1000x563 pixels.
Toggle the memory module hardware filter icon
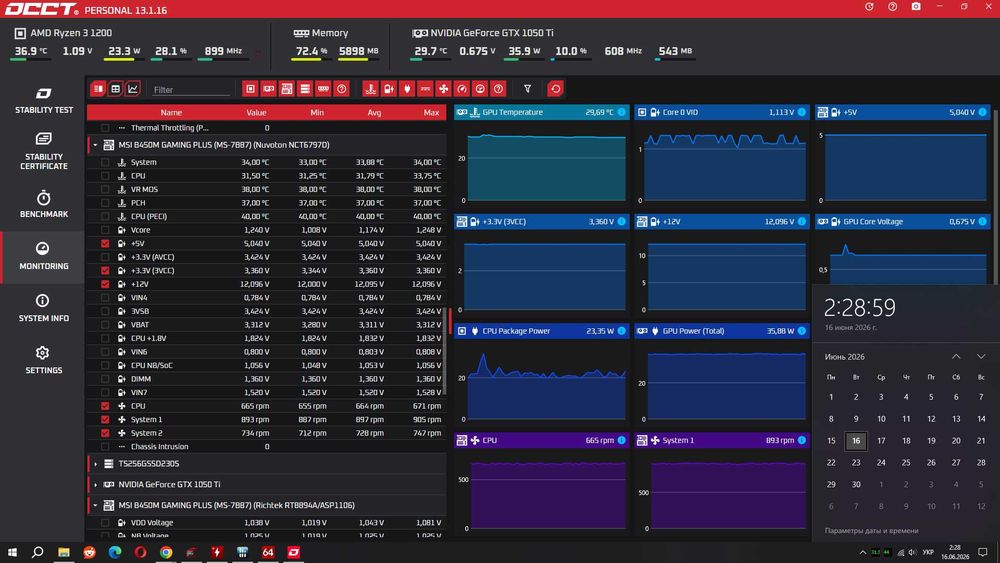[x=323, y=89]
